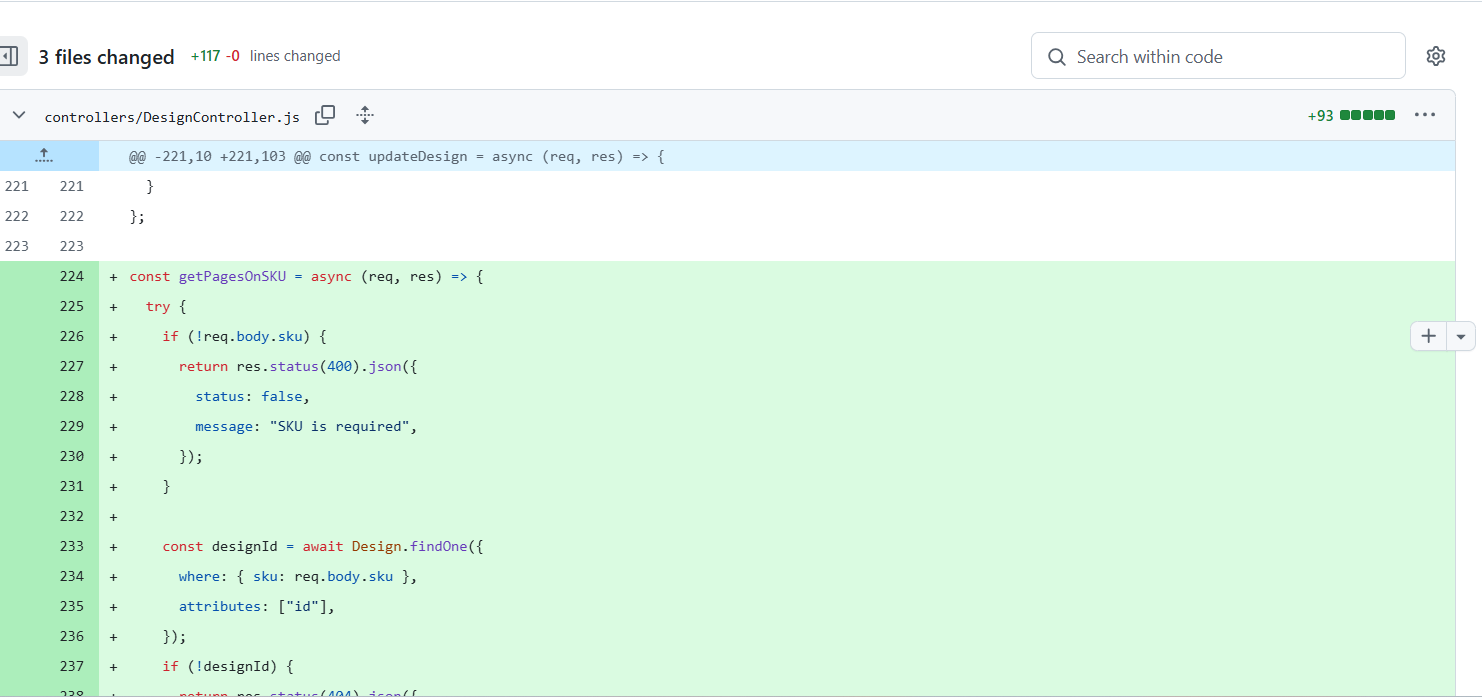Open diff view settings gear
Viewport: 1482px width, 697px height.
point(1435,56)
